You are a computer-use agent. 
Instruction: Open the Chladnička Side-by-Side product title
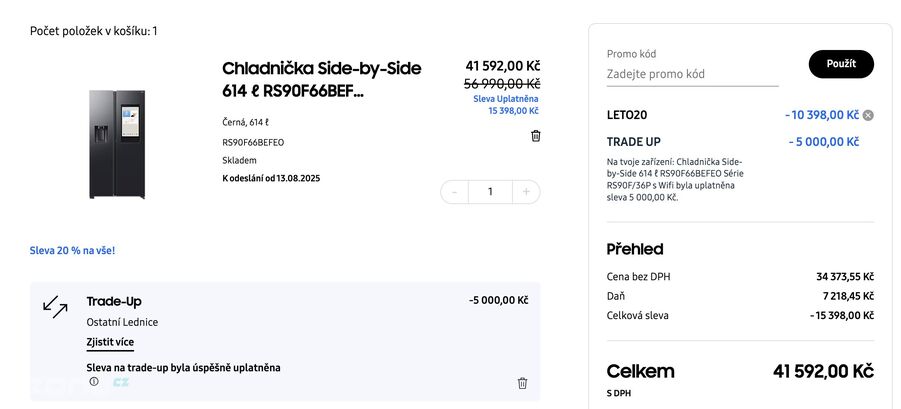(x=321, y=79)
